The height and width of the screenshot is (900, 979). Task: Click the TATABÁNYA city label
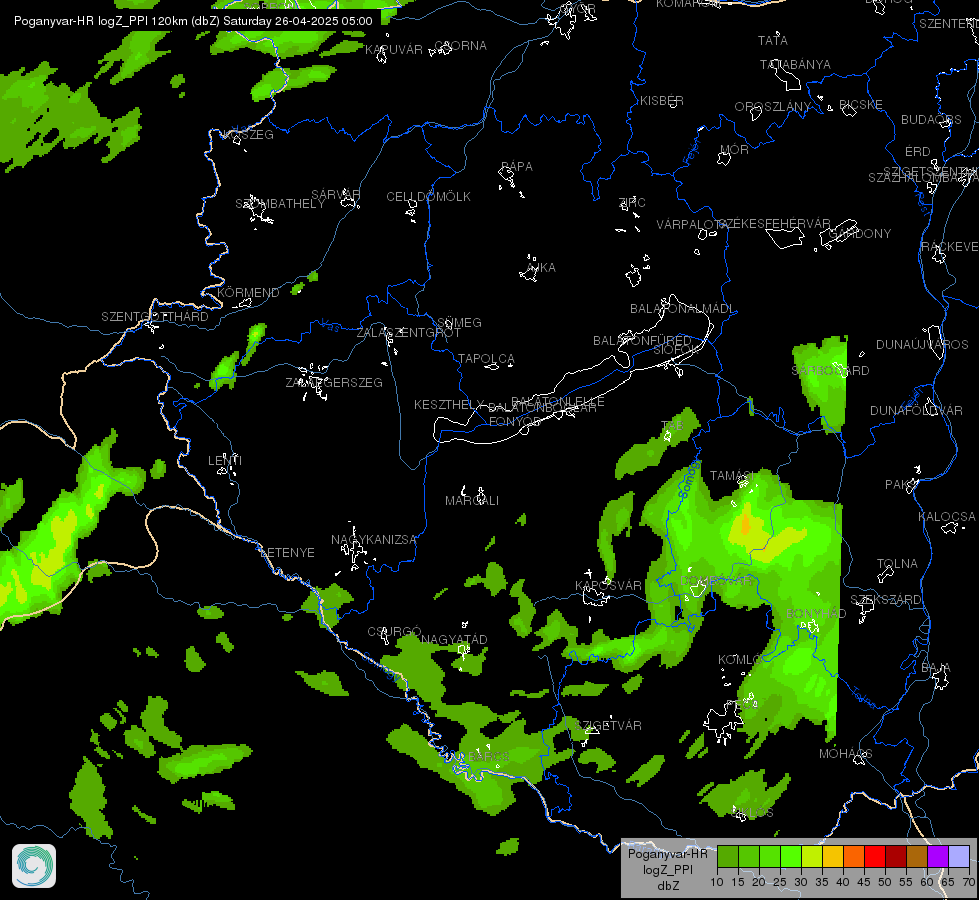(x=795, y=65)
